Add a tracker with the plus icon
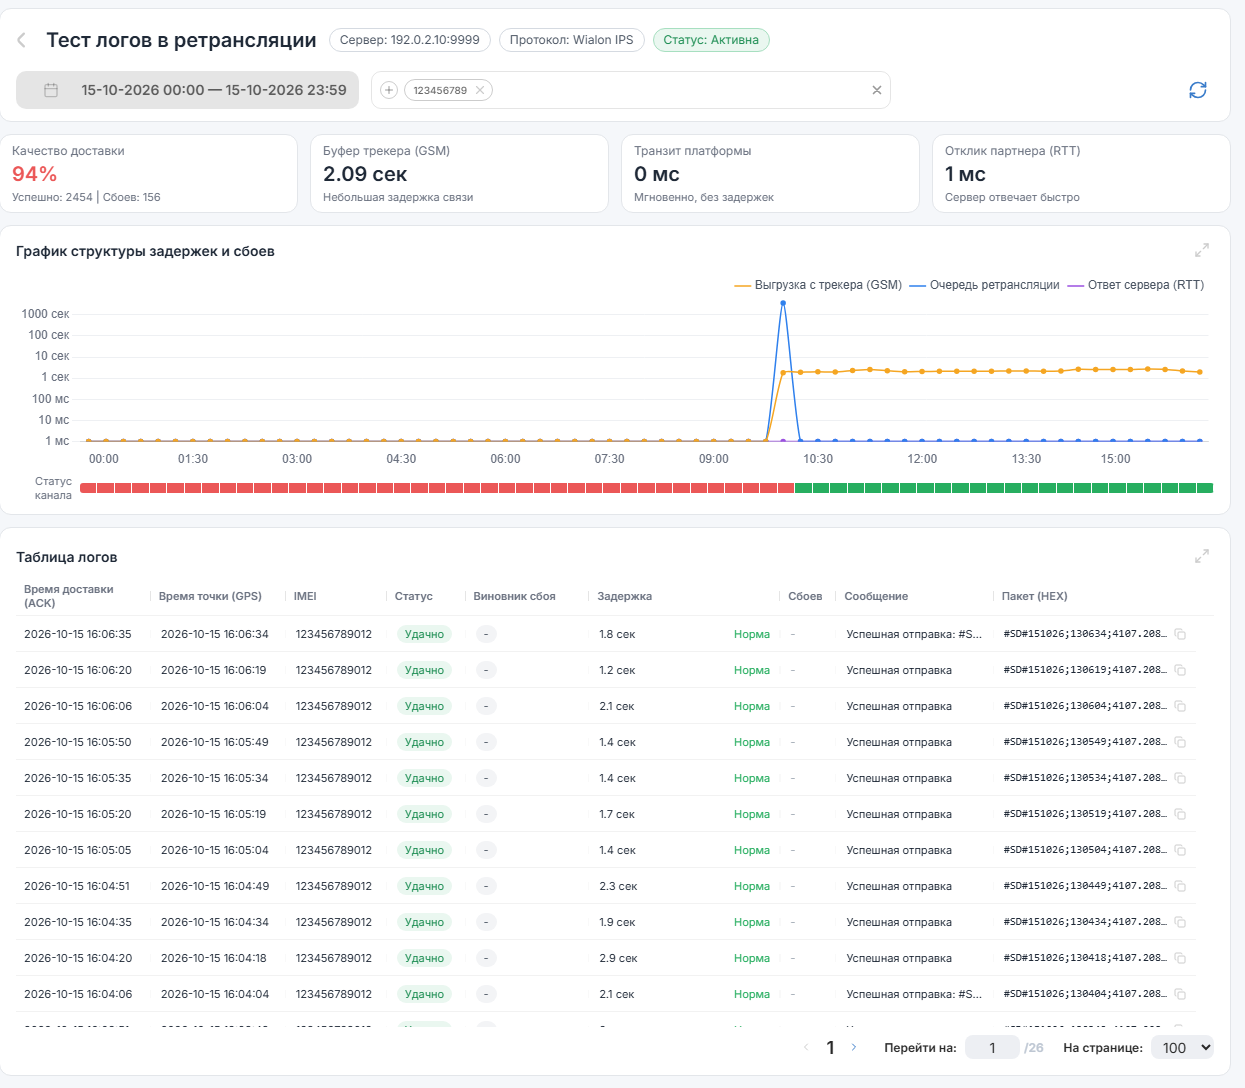Screen dimensions: 1245x1088 (x=389, y=90)
